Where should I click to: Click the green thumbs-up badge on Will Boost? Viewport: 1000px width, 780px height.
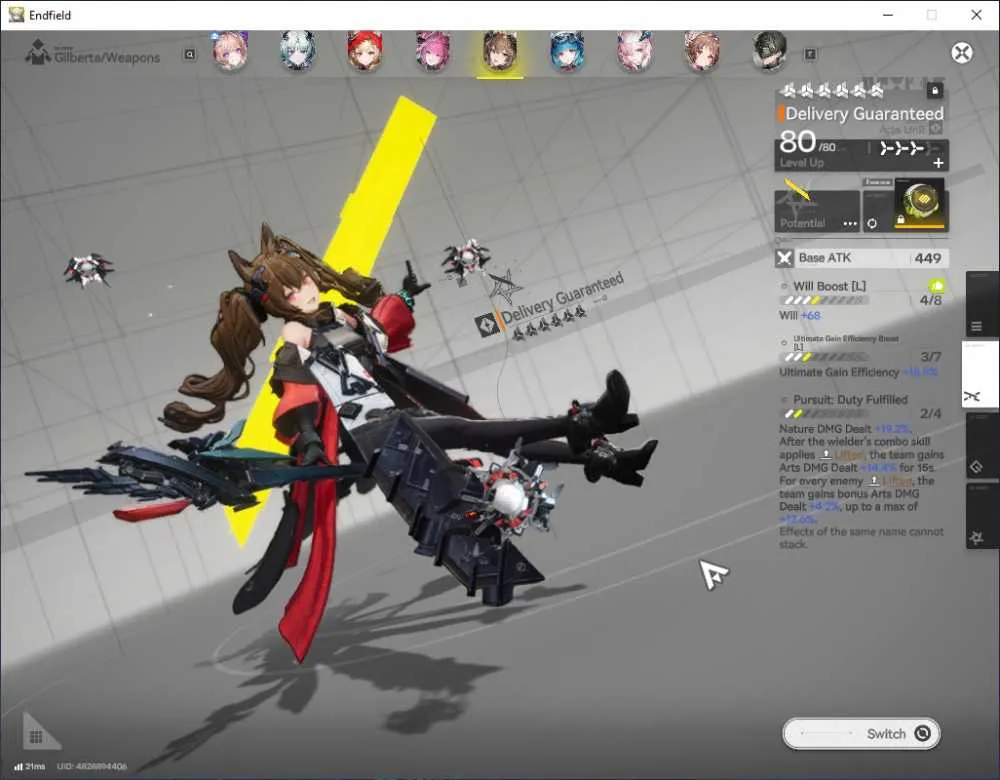pos(936,286)
